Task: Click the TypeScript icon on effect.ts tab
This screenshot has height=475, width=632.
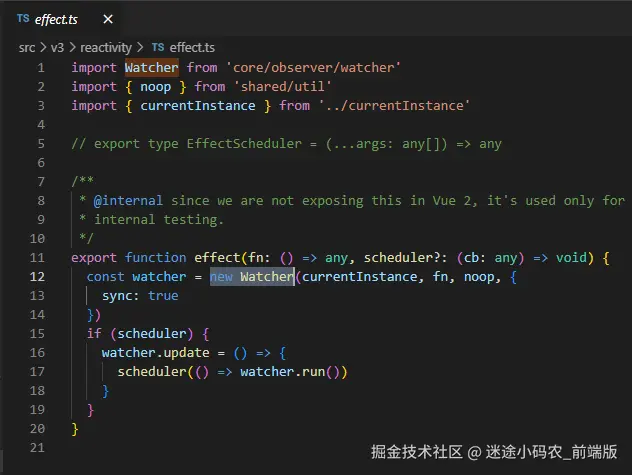Action: click(x=23, y=19)
